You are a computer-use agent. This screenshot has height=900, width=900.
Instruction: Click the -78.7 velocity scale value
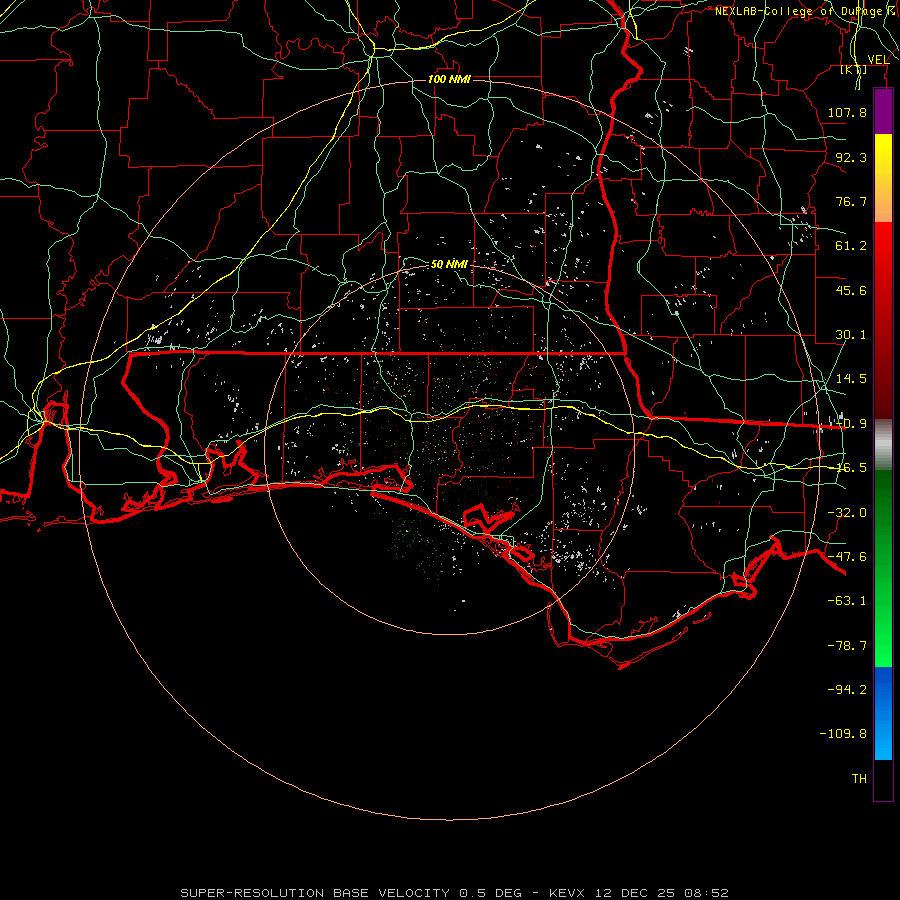tap(847, 646)
